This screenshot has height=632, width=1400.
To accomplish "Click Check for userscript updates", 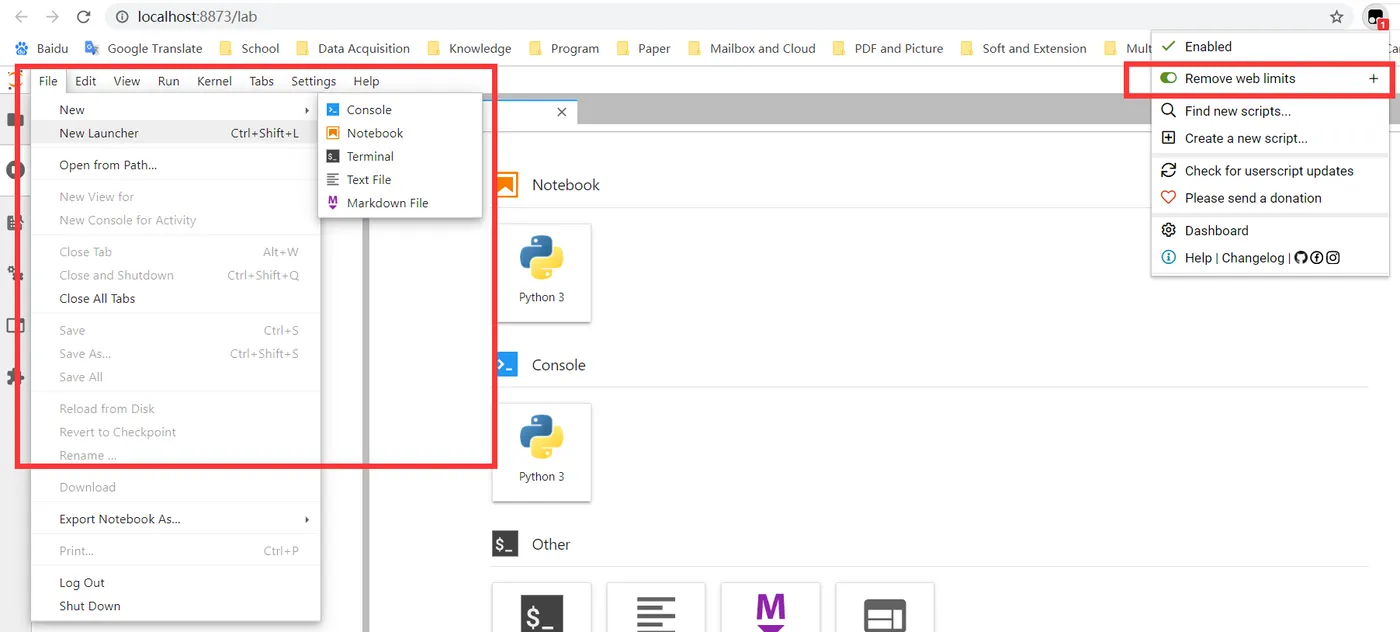I will 1270,170.
